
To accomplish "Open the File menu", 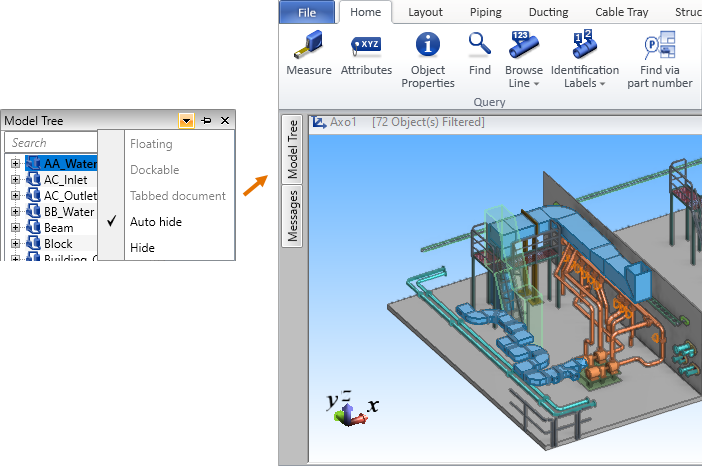I will 306,12.
